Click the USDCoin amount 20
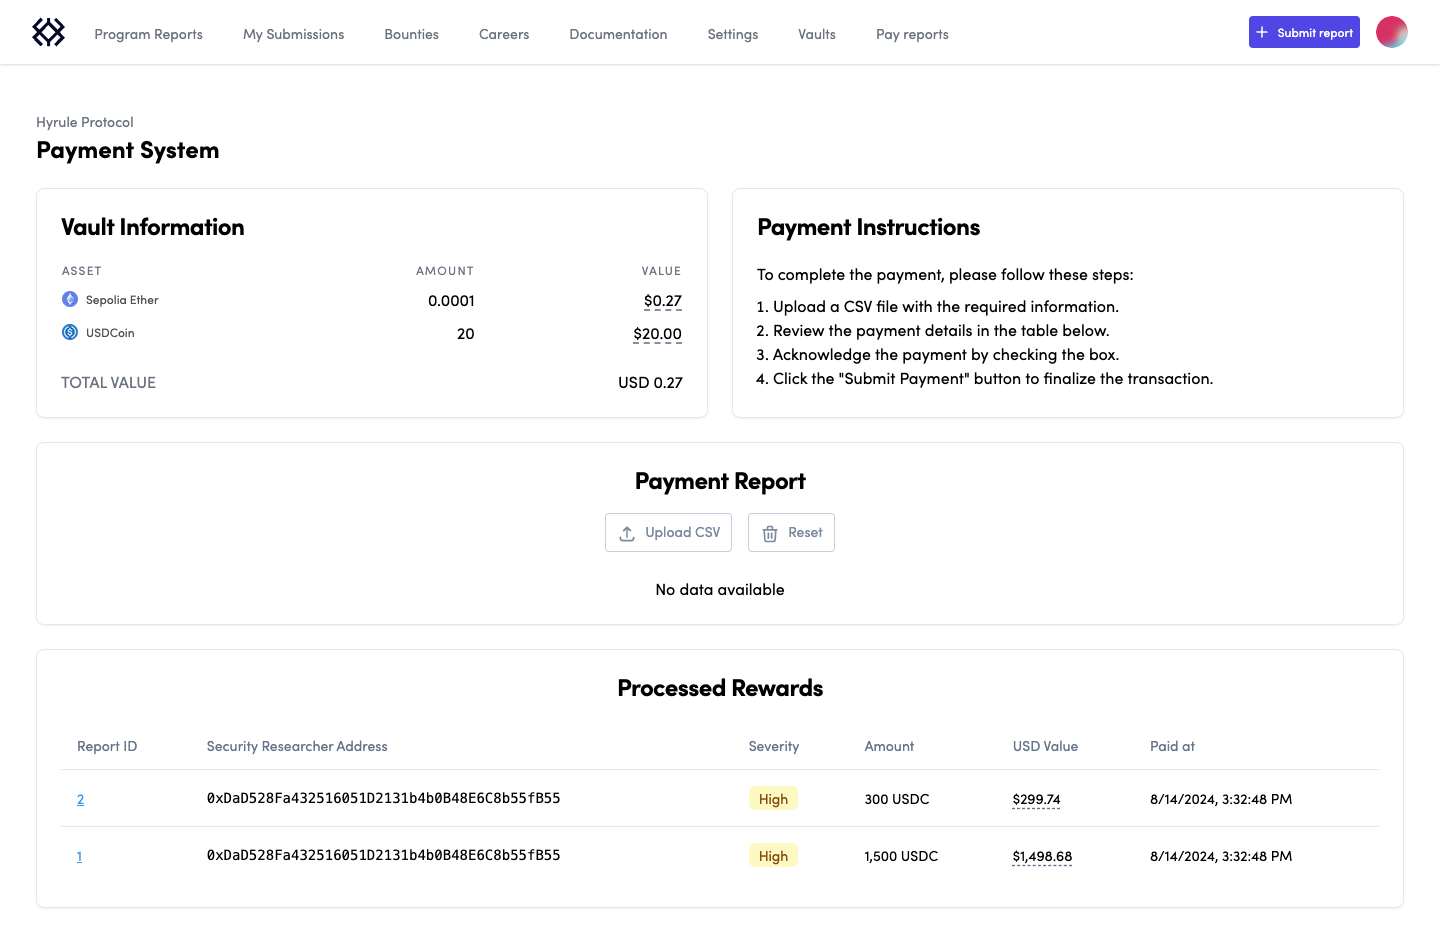The width and height of the screenshot is (1440, 952). [465, 333]
